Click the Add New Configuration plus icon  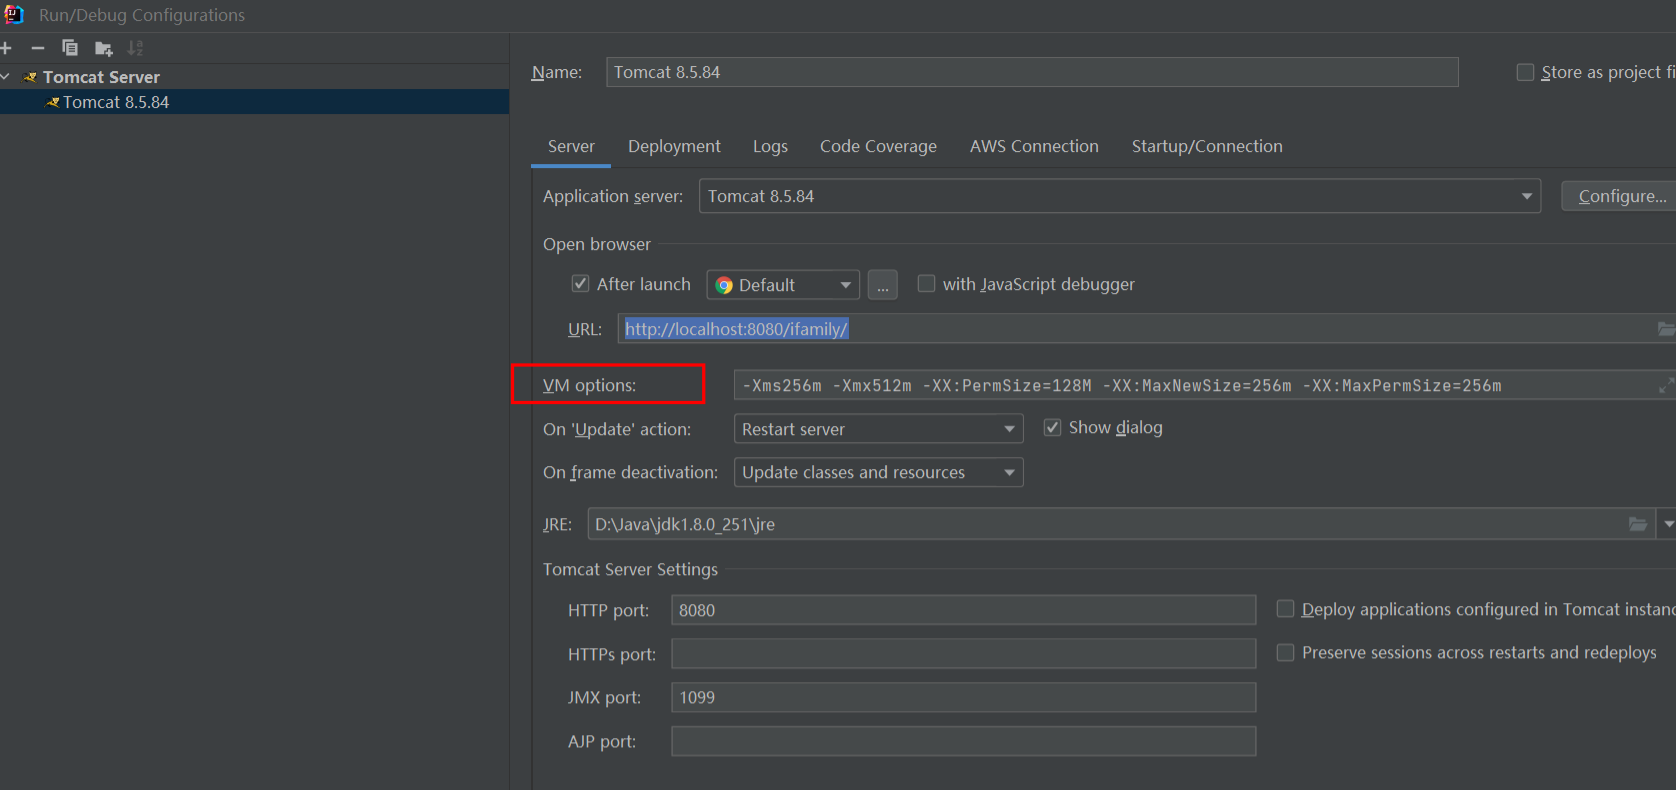6,48
